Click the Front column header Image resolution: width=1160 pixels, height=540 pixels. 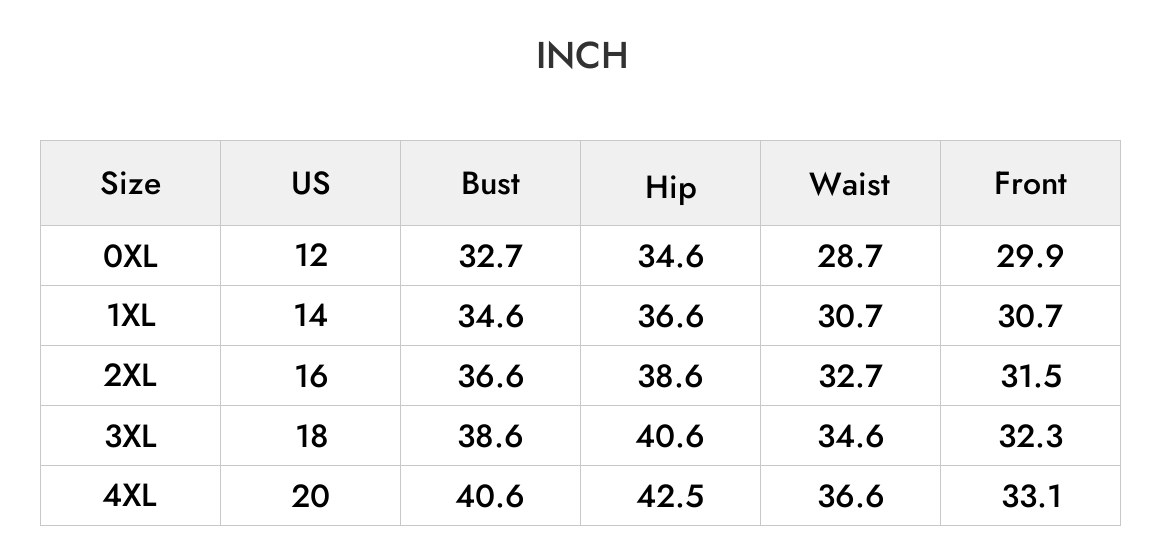1031,183
